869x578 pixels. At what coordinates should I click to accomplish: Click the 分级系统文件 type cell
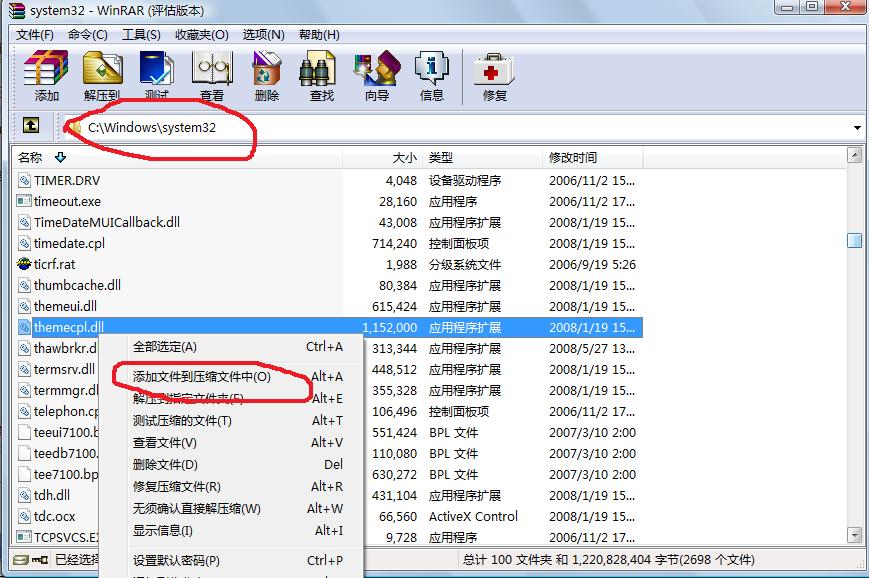464,264
